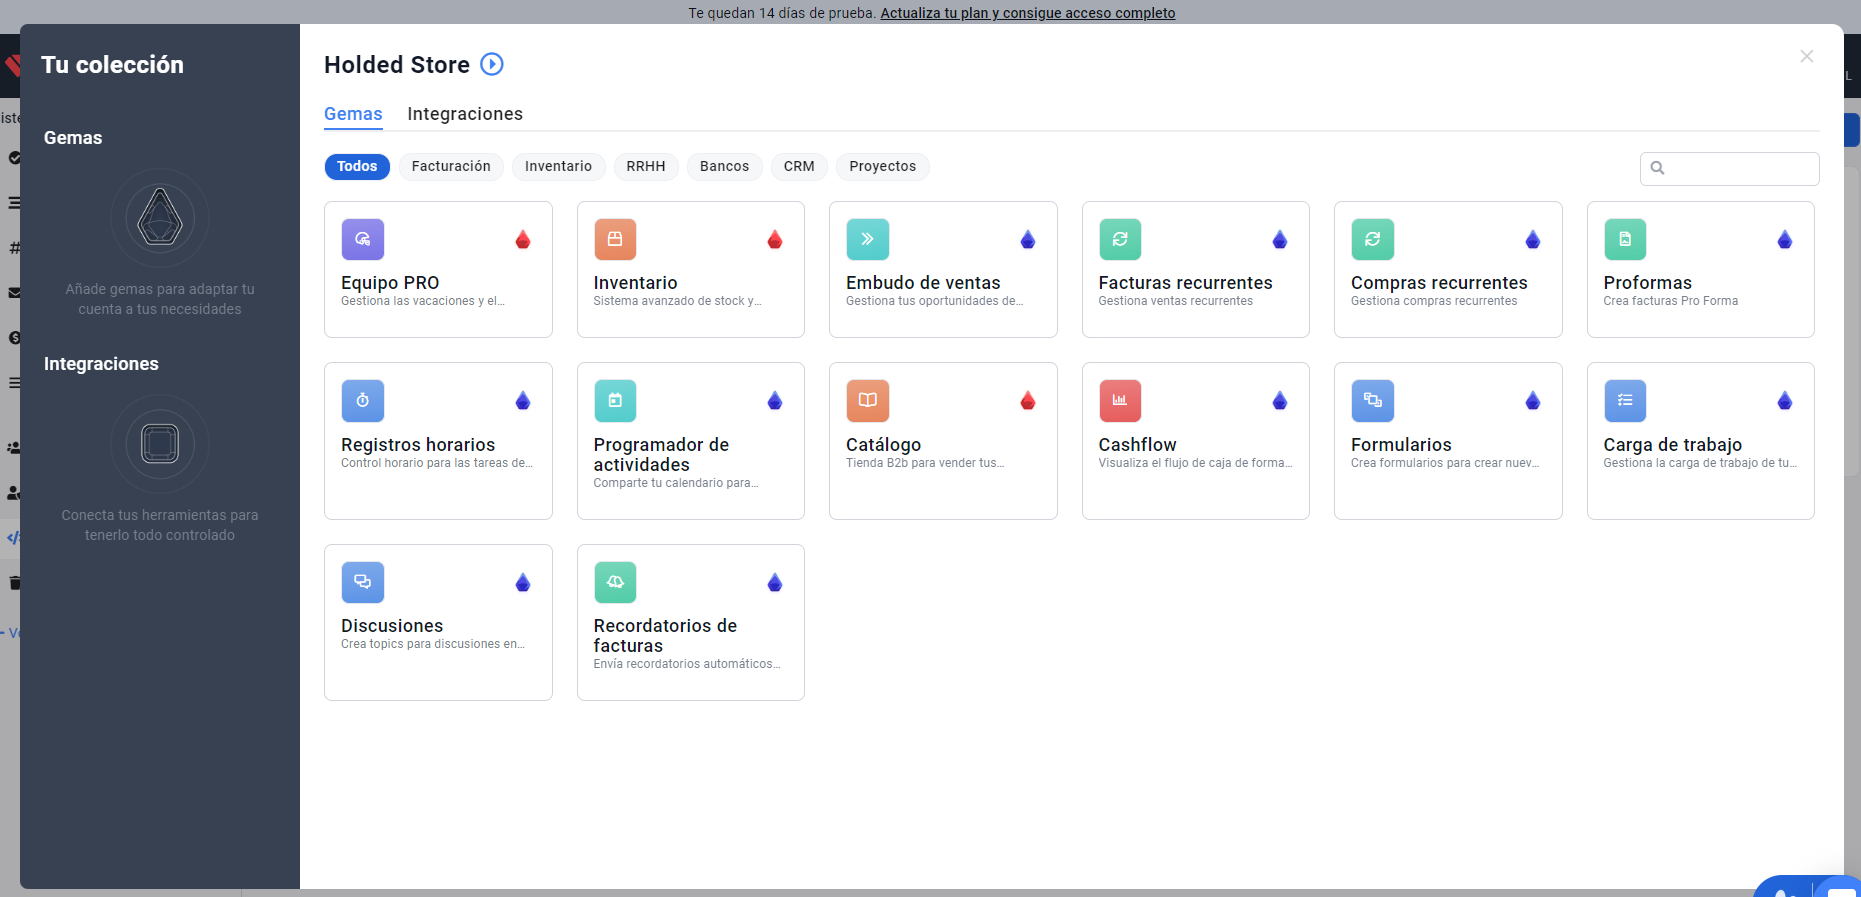
Task: Filter gems by Bancos
Action: 724,166
